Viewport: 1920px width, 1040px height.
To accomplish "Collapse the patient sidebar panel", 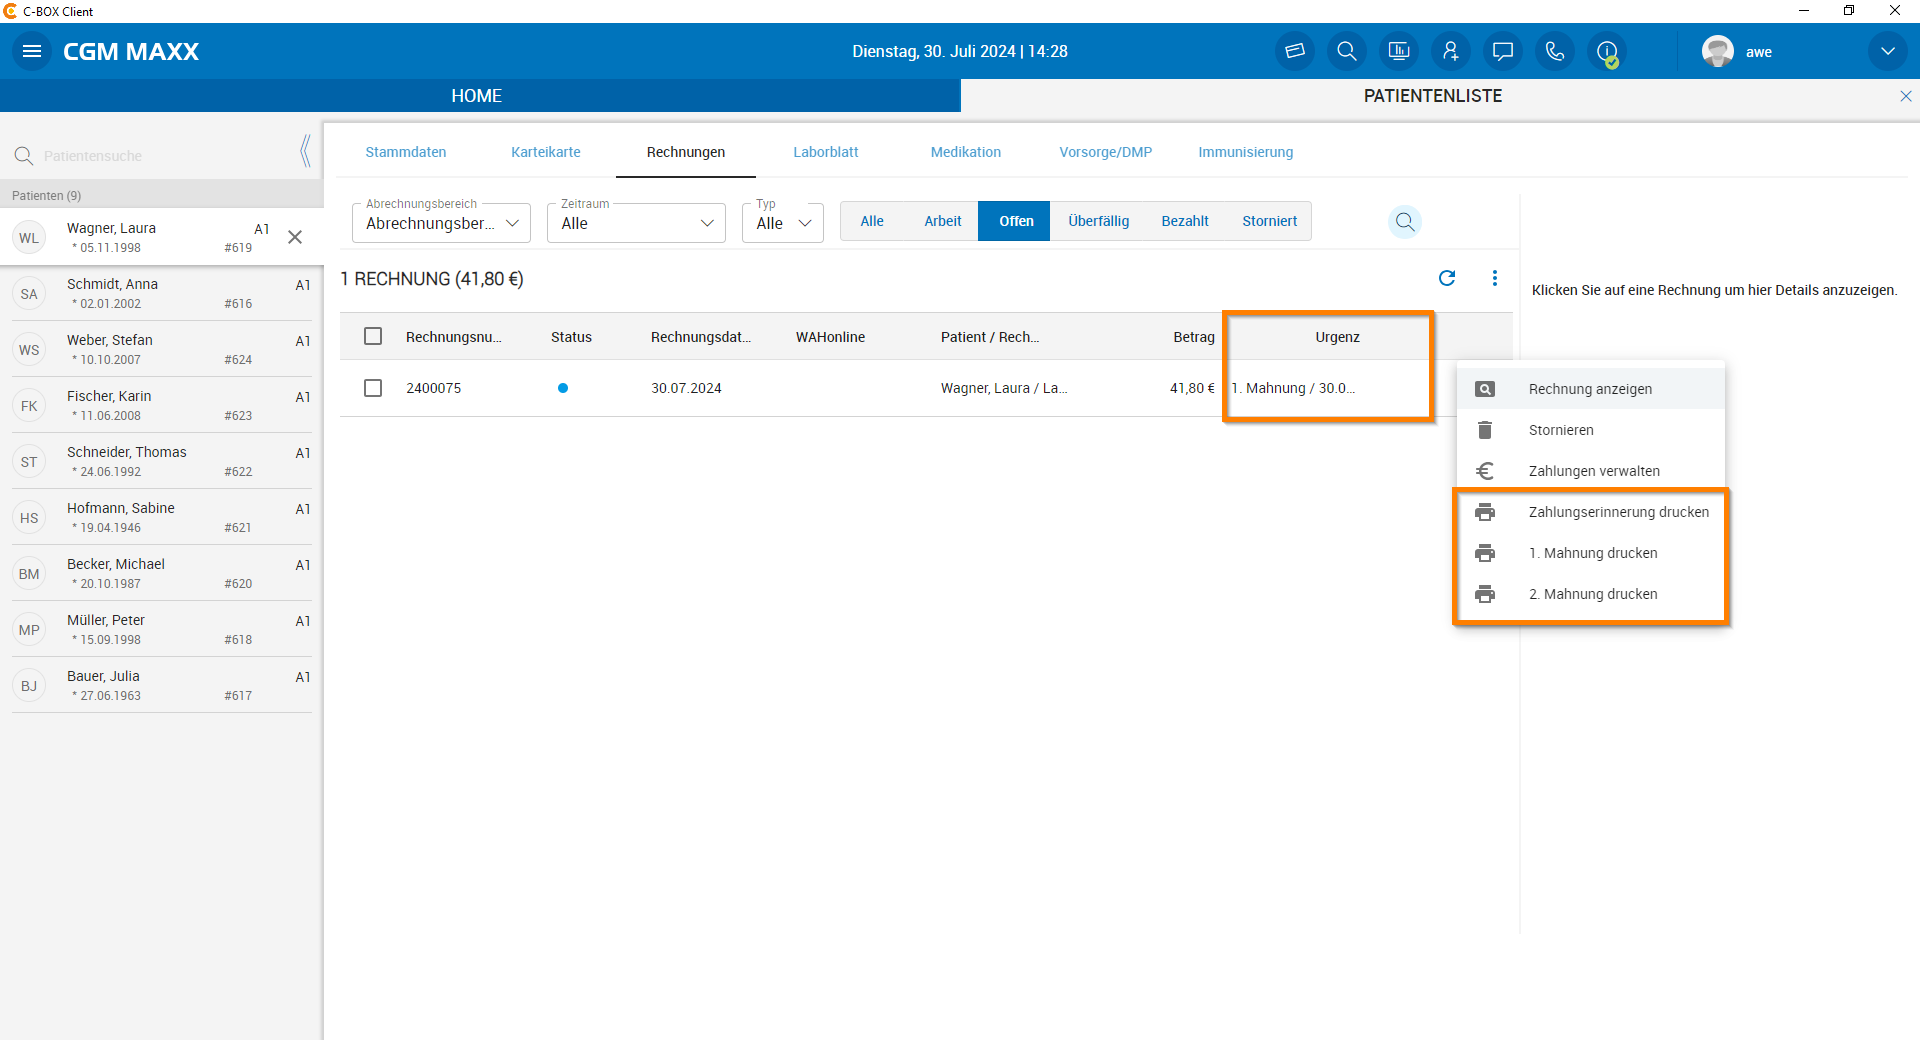I will click(x=305, y=151).
